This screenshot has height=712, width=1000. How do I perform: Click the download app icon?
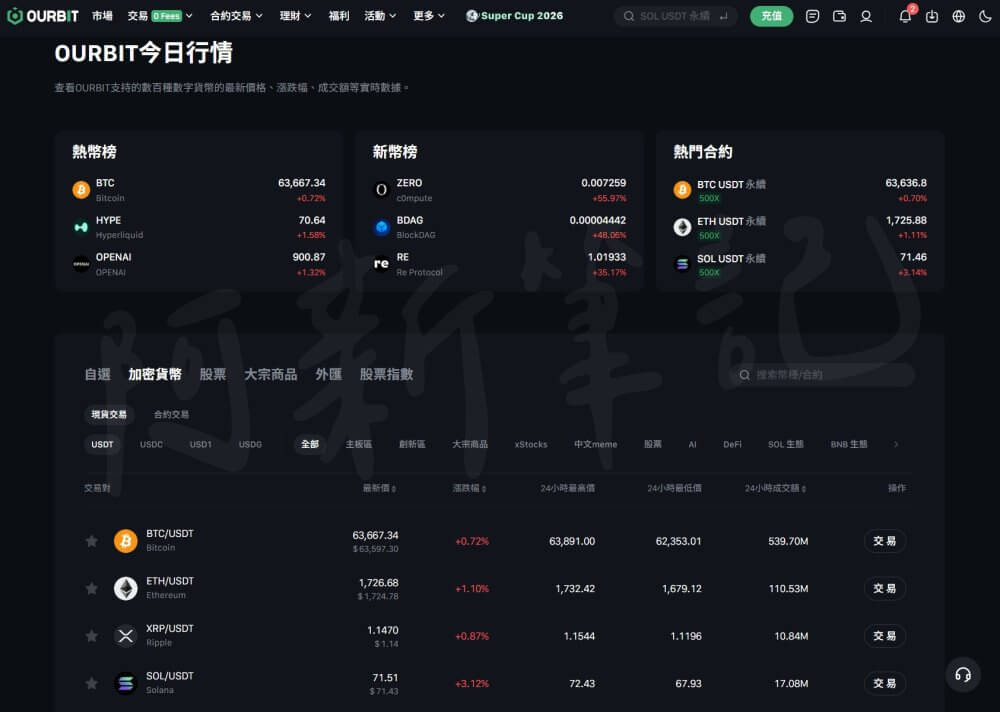click(932, 16)
